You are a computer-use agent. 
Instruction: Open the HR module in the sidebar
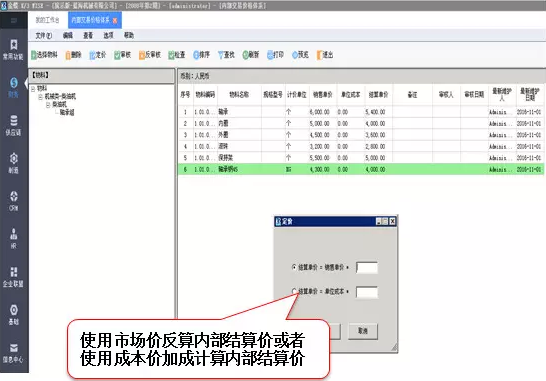[x=13, y=239]
